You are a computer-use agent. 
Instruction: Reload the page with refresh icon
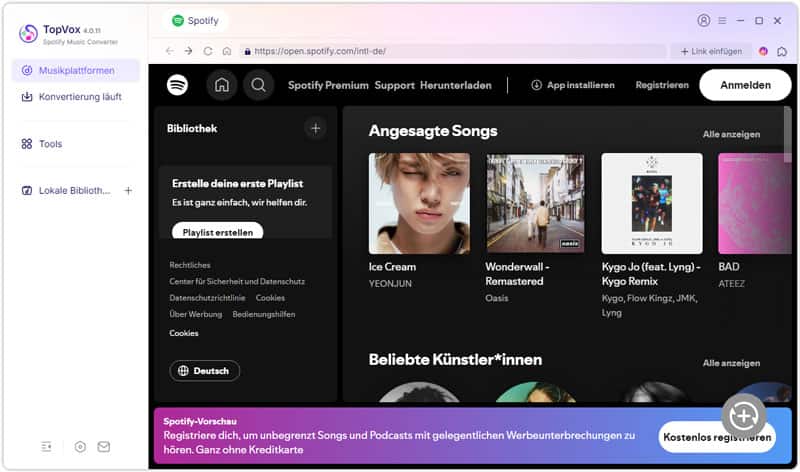208,51
